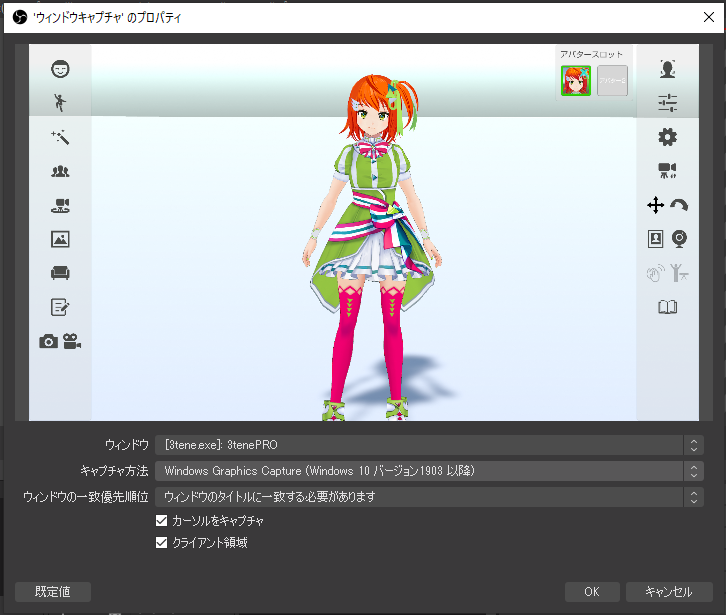Open the sliders adjustment icon
726x615 pixels.
[668, 103]
